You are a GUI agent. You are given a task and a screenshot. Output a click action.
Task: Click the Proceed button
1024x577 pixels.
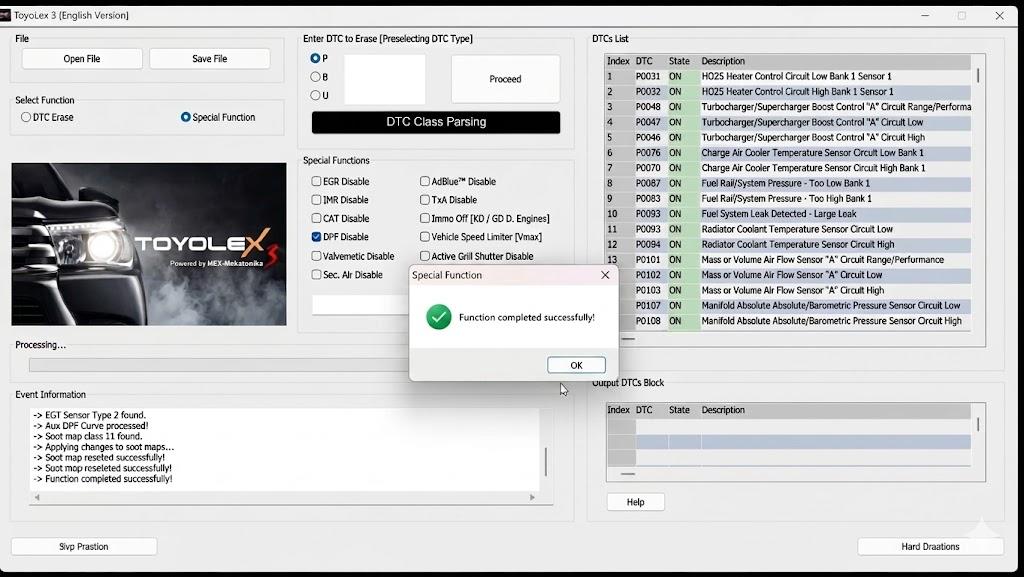coord(505,79)
